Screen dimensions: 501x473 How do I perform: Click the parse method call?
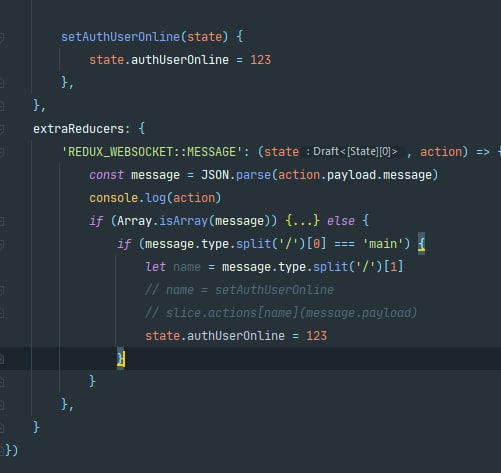pos(253,175)
